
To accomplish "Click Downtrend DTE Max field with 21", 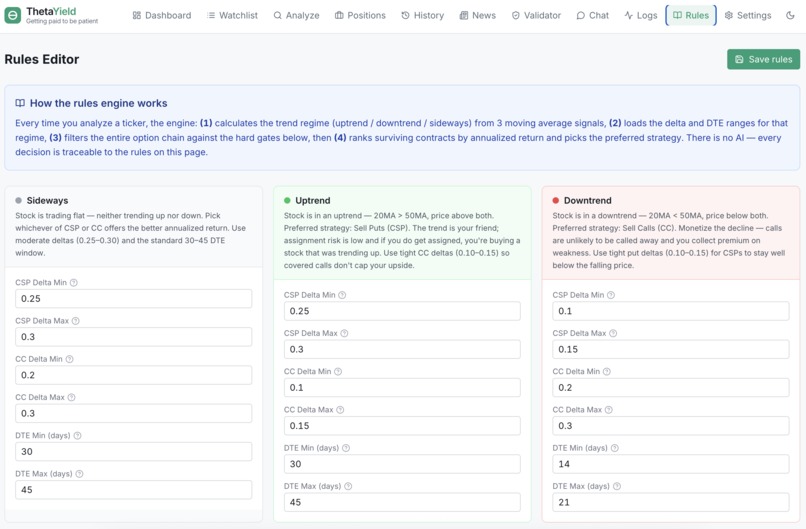I will click(x=671, y=502).
